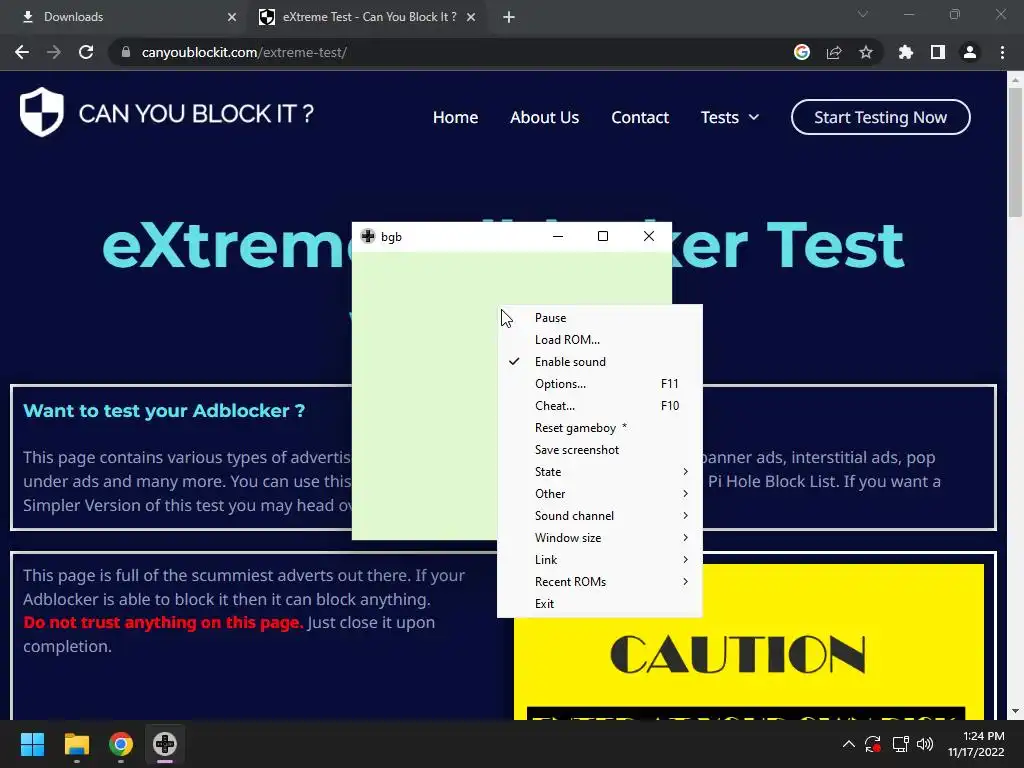This screenshot has height=768, width=1024.
Task: Open the Chrome profile icon
Action: coord(970,52)
